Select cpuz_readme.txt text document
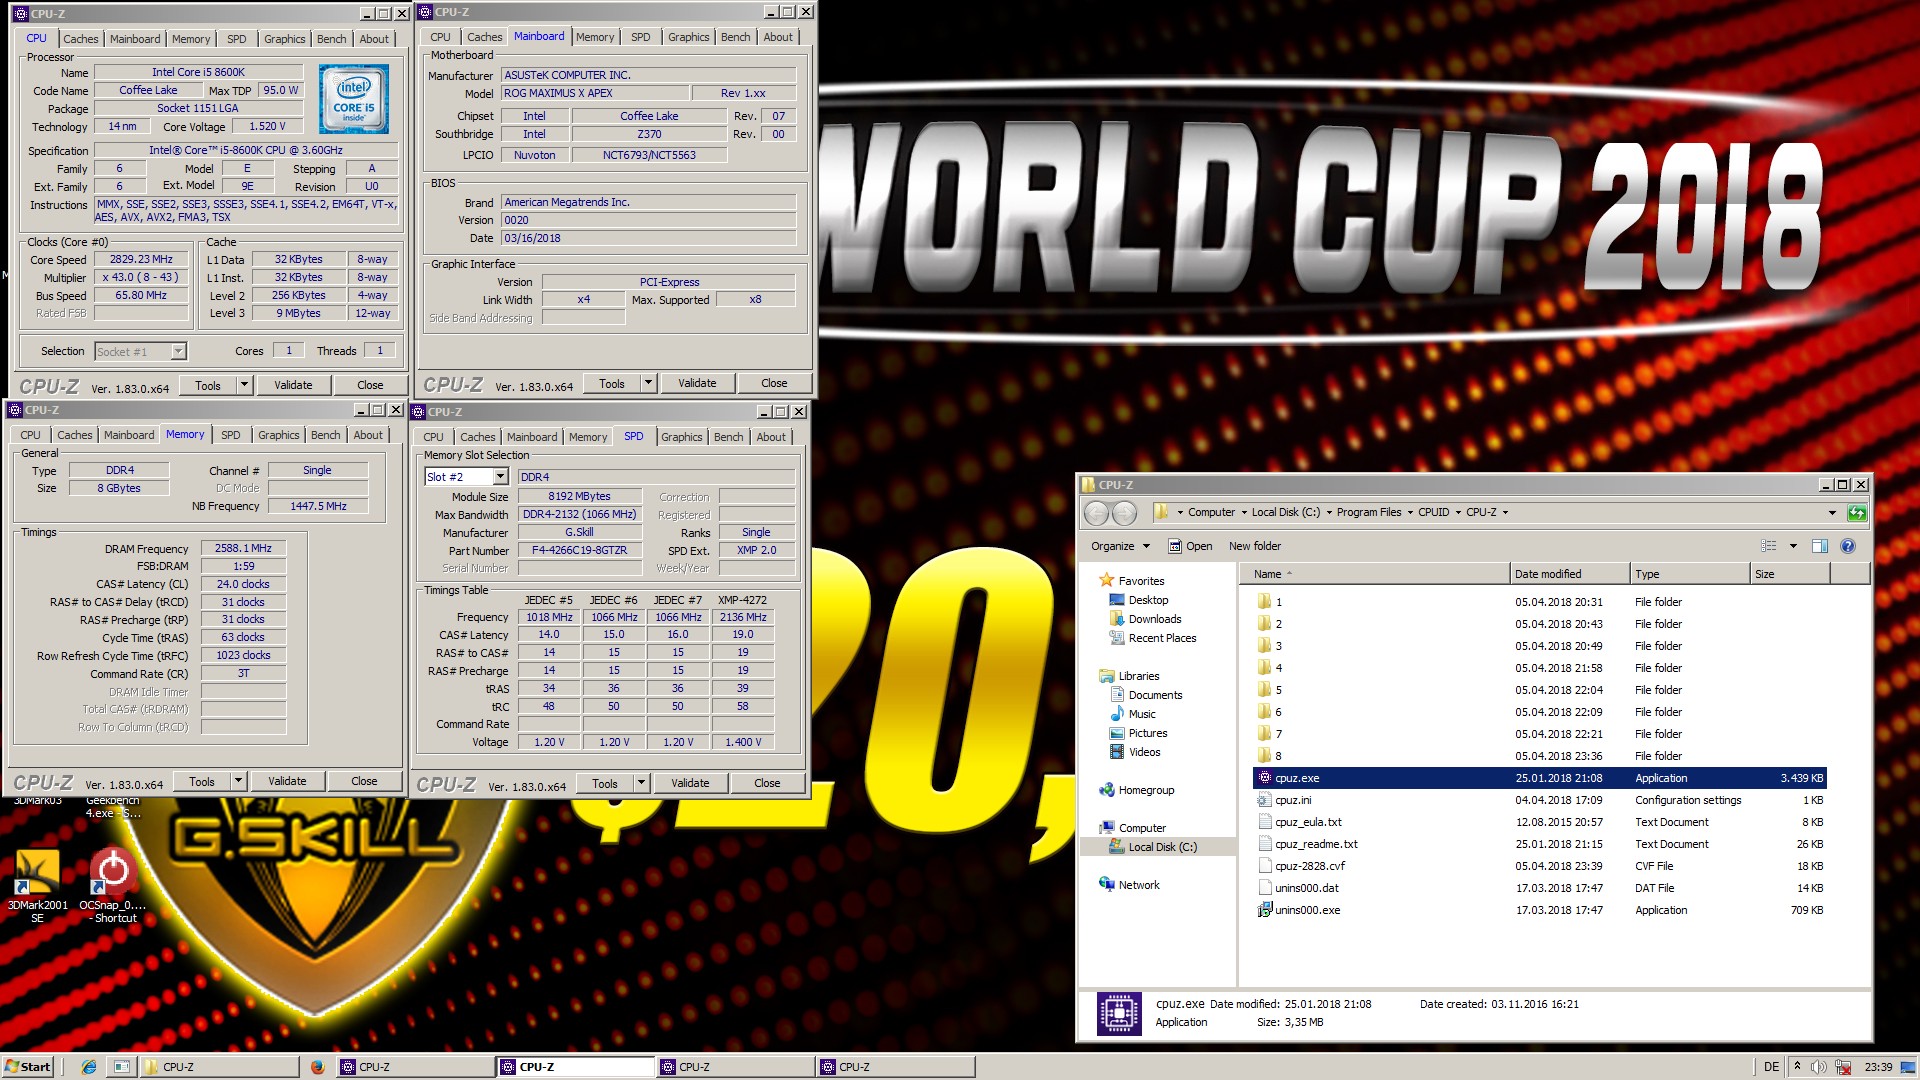 click(1540, 844)
